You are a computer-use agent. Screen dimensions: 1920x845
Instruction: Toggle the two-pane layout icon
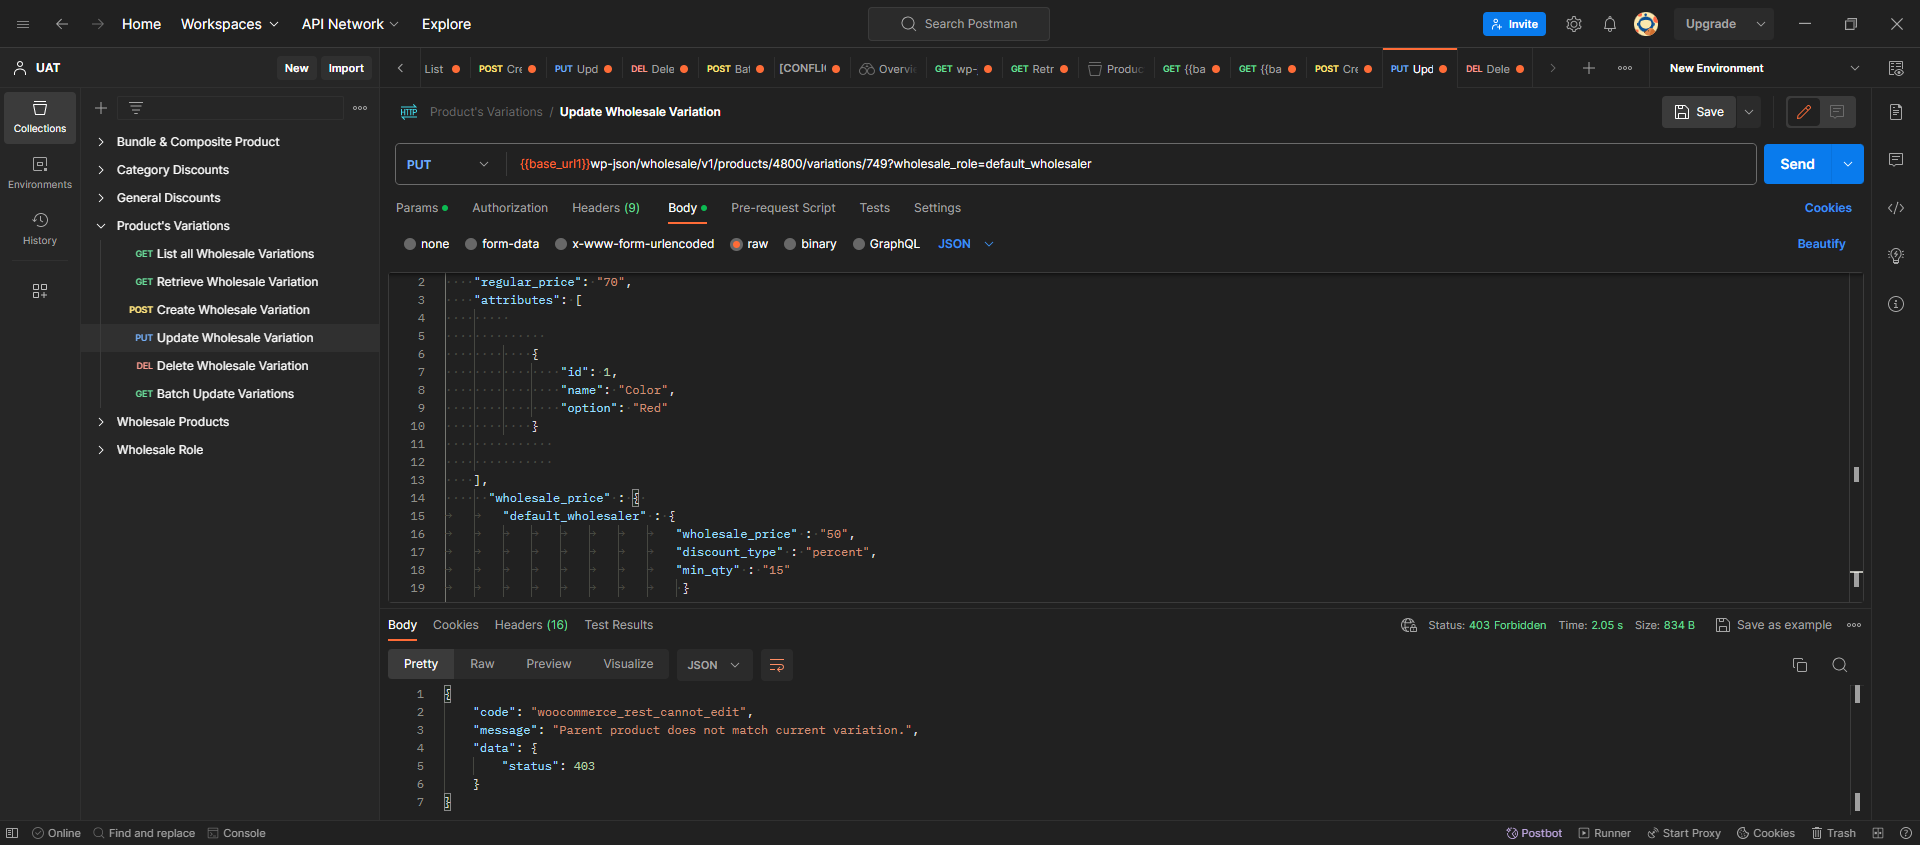pyautogui.click(x=1878, y=833)
